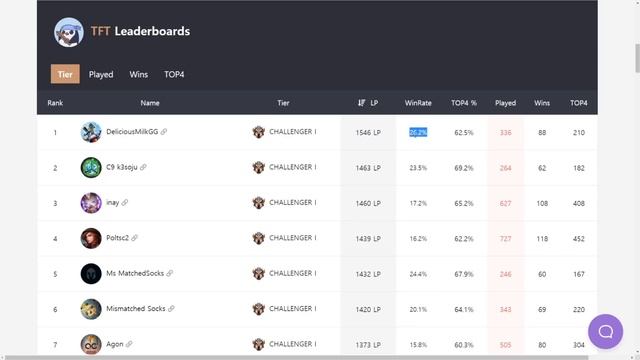The image size is (640, 360).
Task: Click the Challenger emblem in C9 k3soju's row
Action: click(258, 167)
